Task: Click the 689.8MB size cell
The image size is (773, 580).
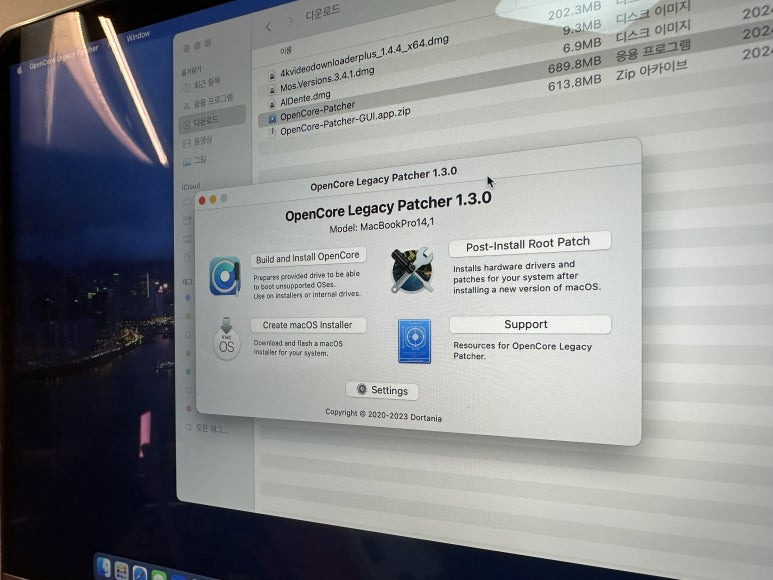Action: 574,65
